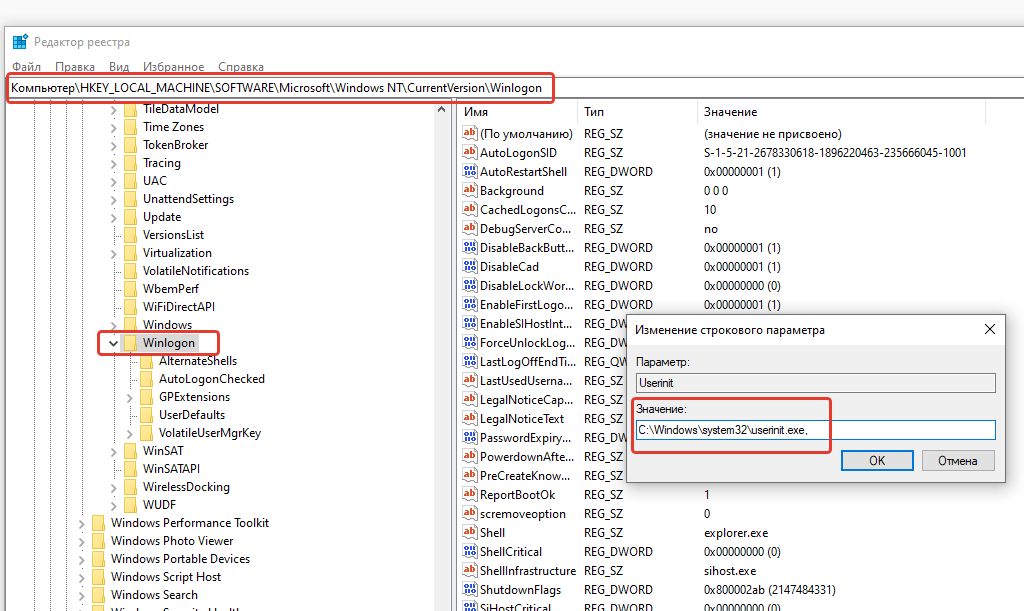Screen dimensions: 1024x611
Task: Expand the VolatileUserMgrKey subkey
Action: coord(129,433)
